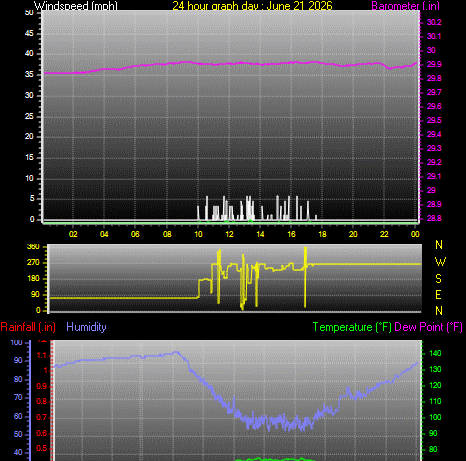Click the 22 hour label on time axis
466x461 pixels.
[x=384, y=234]
